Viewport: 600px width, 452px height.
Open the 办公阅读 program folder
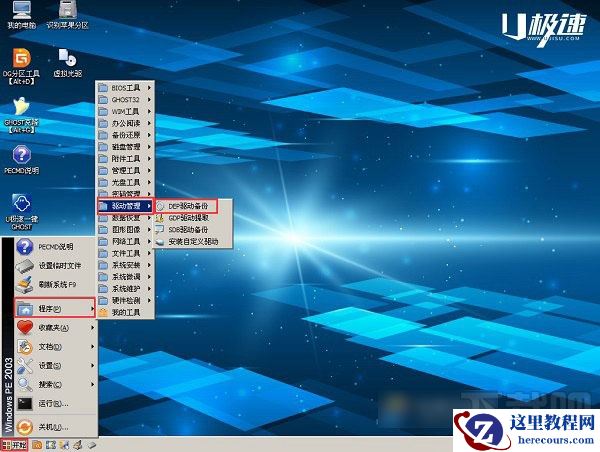[125, 124]
